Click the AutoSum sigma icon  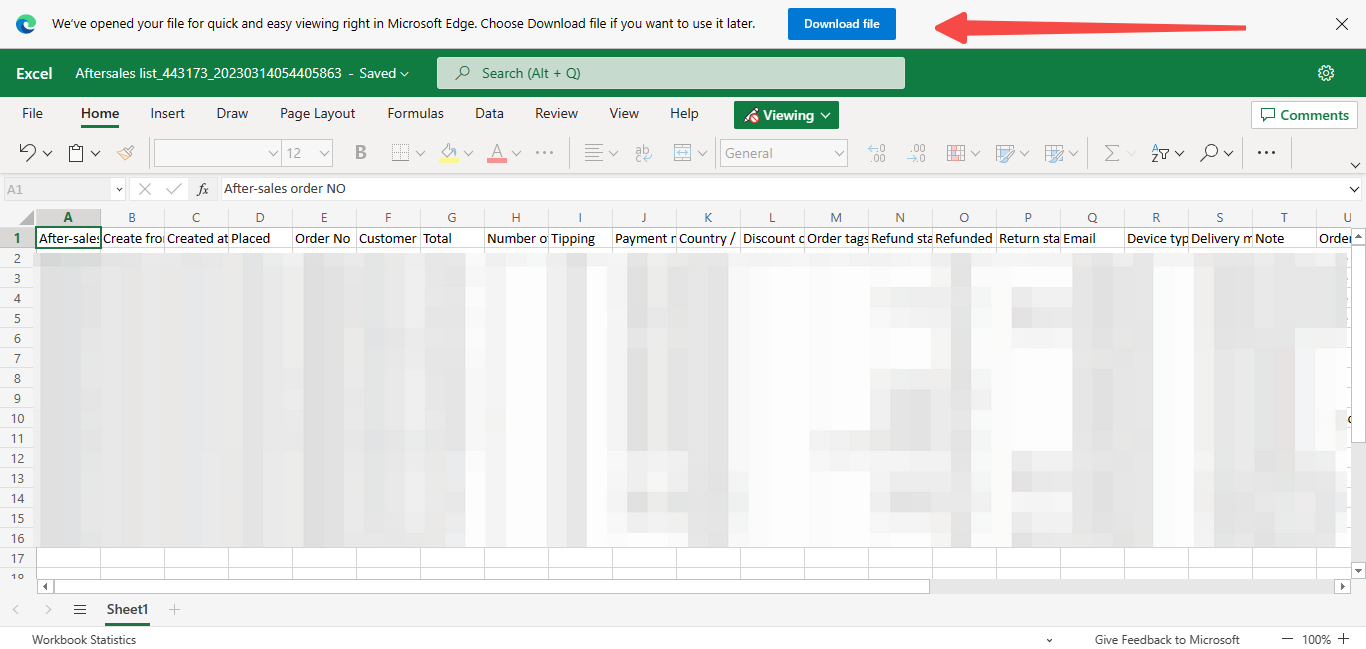click(x=1111, y=153)
